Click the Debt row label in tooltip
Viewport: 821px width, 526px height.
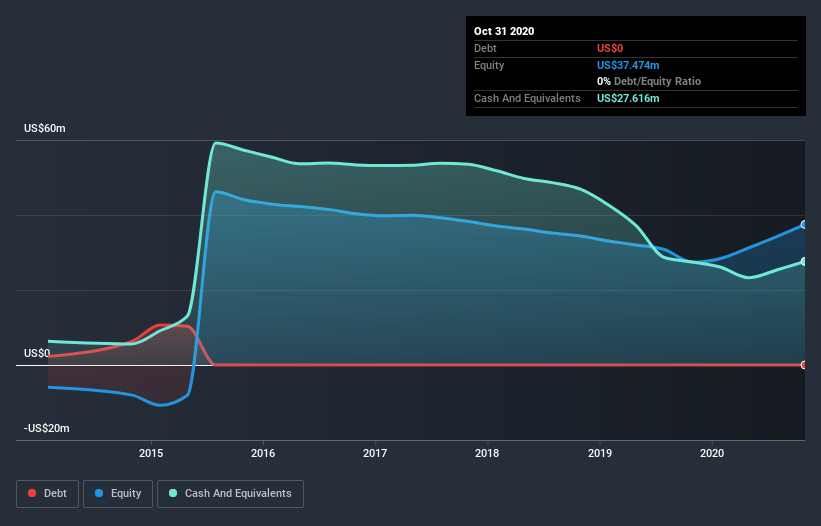click(485, 48)
